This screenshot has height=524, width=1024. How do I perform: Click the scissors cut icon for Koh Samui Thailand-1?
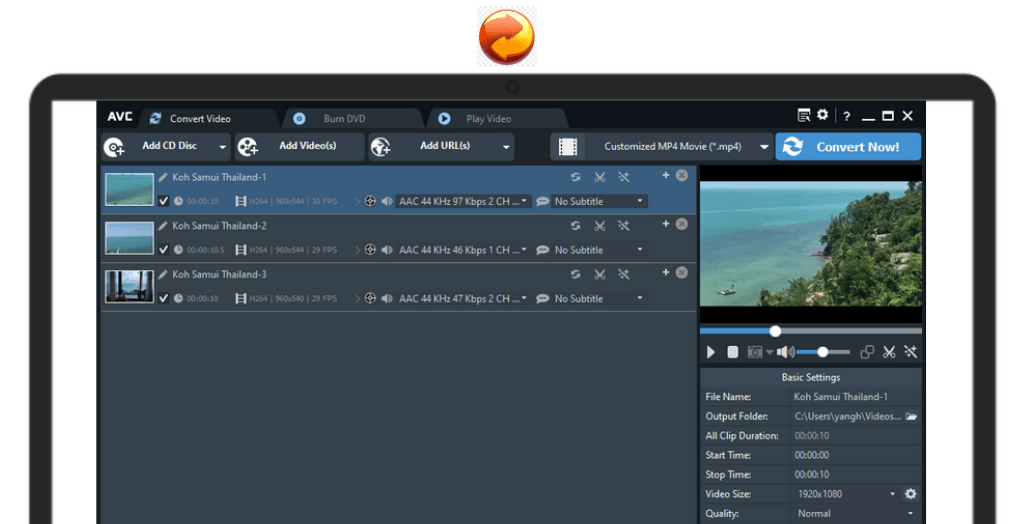[x=600, y=177]
